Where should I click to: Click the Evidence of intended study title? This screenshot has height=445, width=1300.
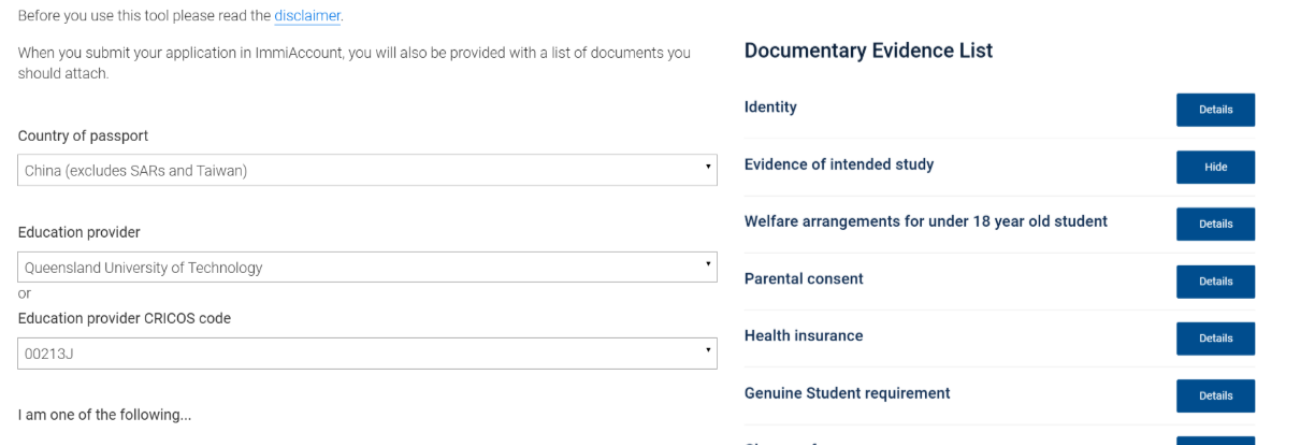(838, 164)
